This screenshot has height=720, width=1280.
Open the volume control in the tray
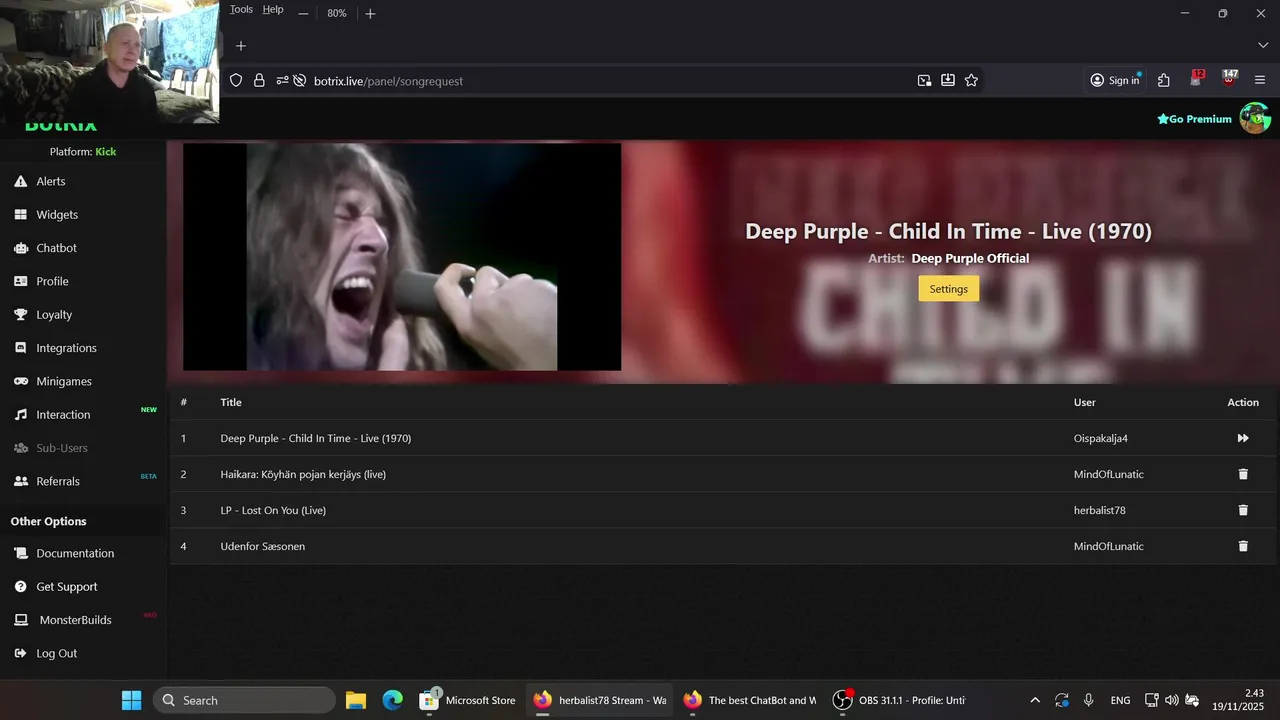[1172, 700]
